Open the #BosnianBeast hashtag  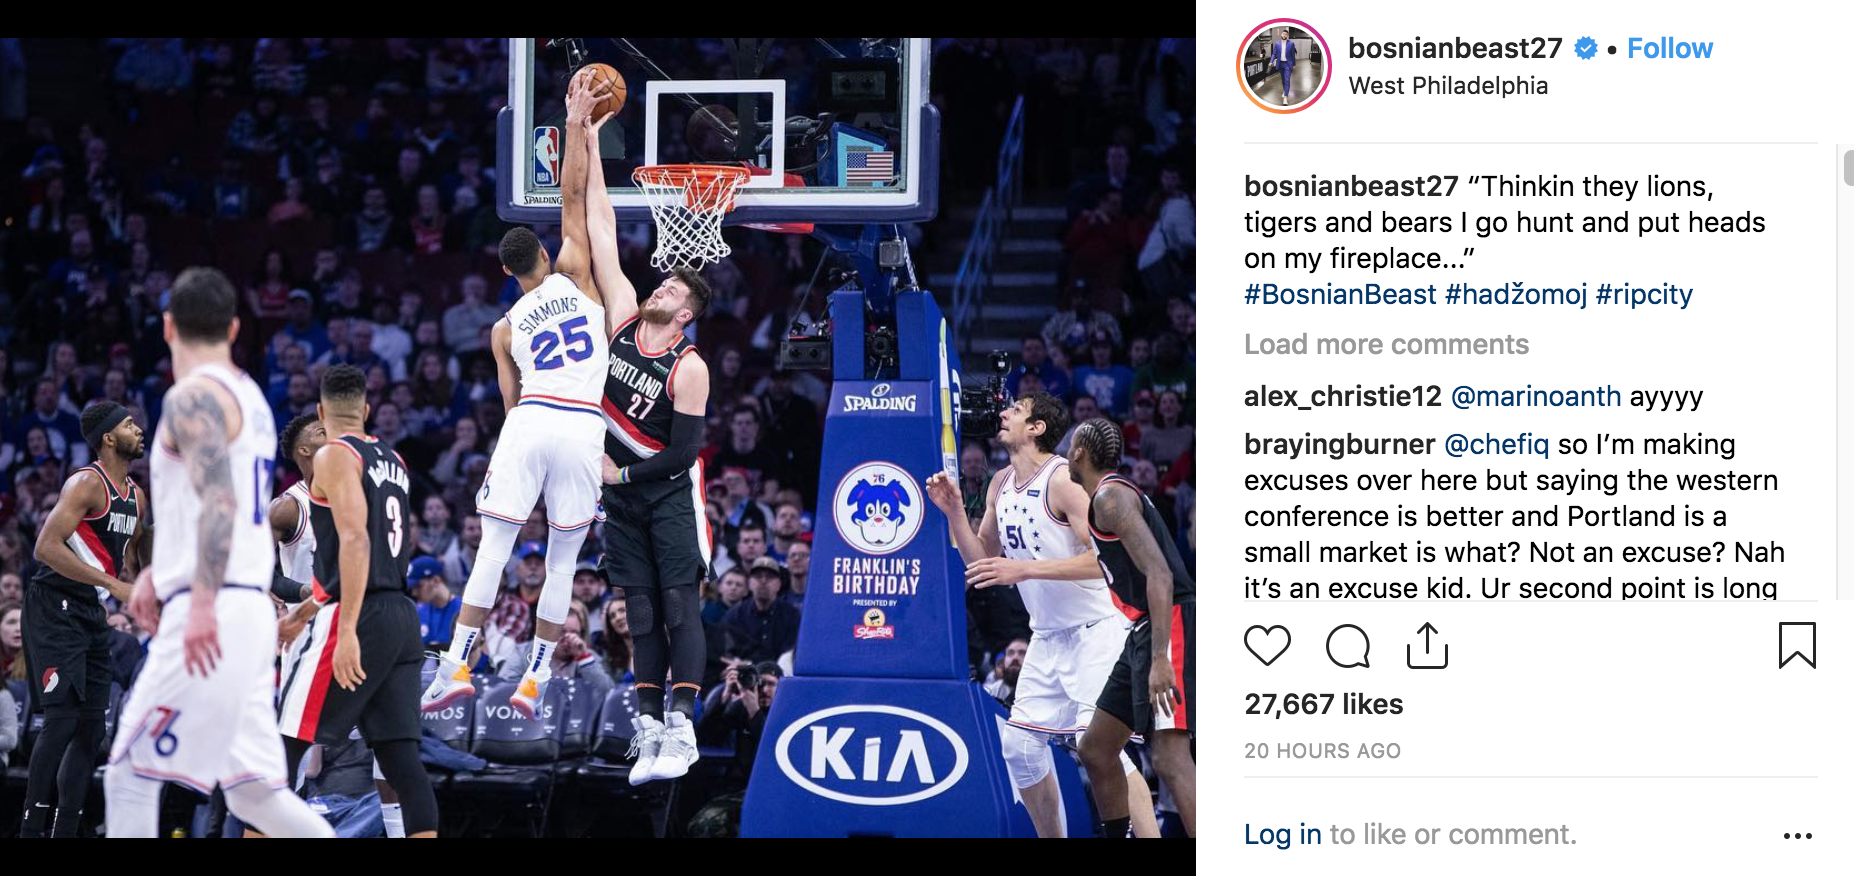pos(1340,294)
